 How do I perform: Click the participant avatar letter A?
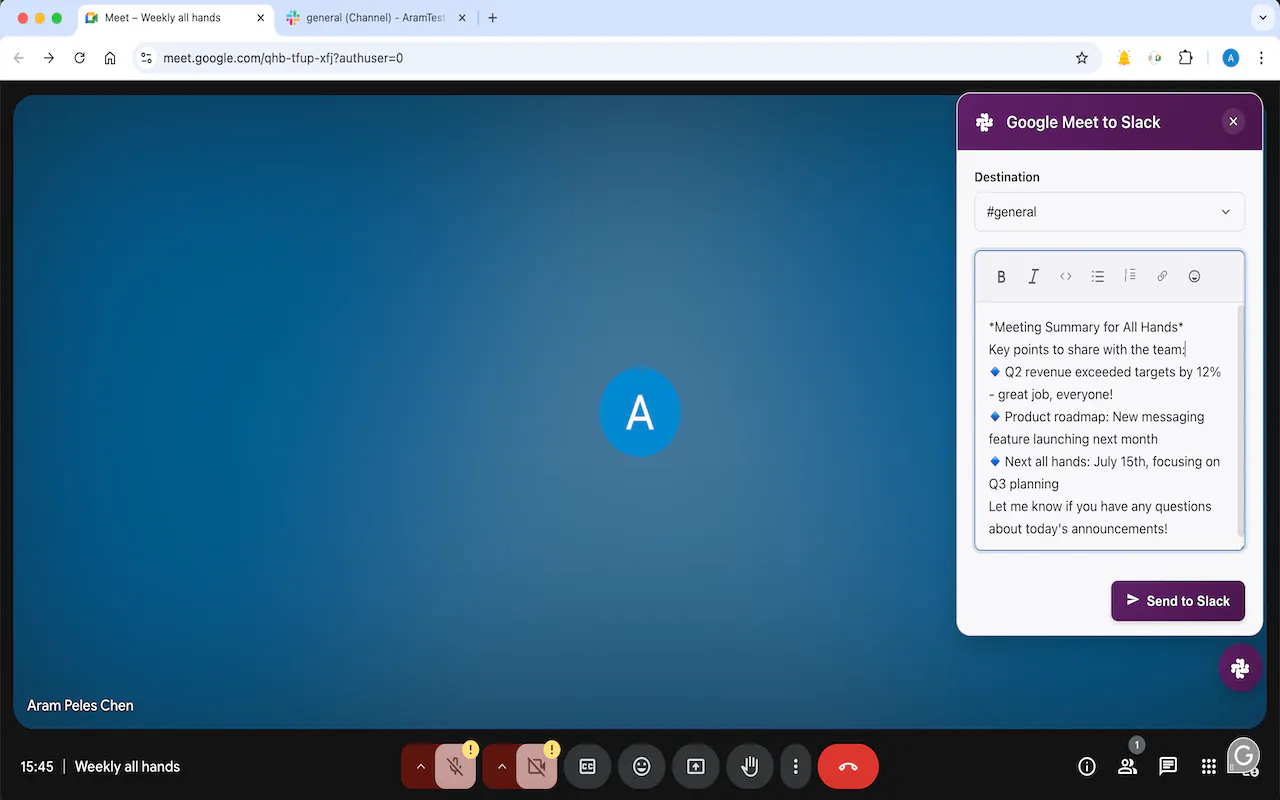pyautogui.click(x=640, y=412)
